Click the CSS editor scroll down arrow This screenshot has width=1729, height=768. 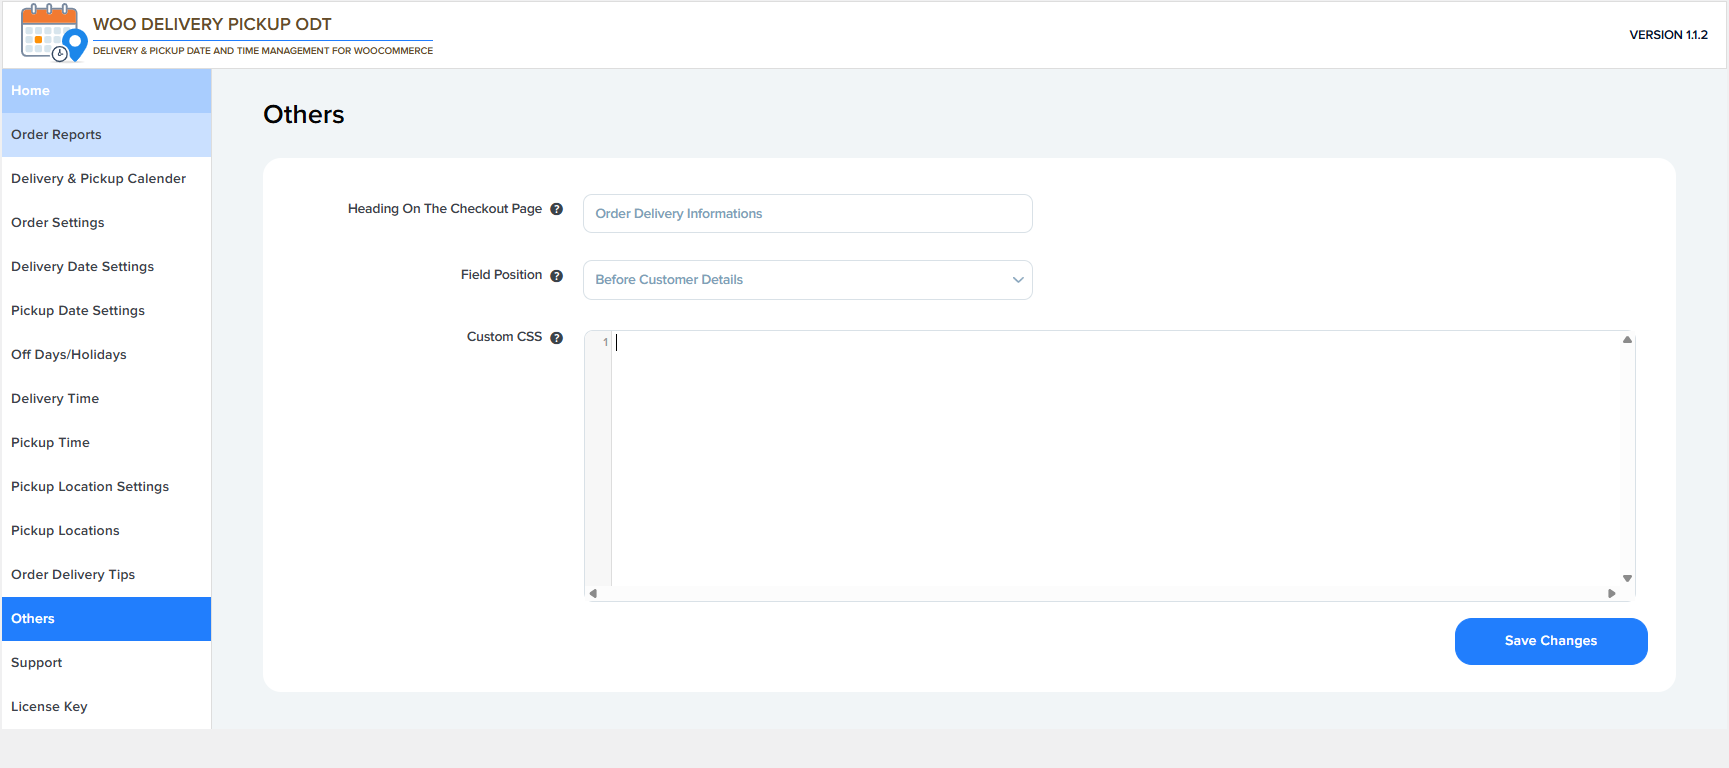pos(1627,578)
